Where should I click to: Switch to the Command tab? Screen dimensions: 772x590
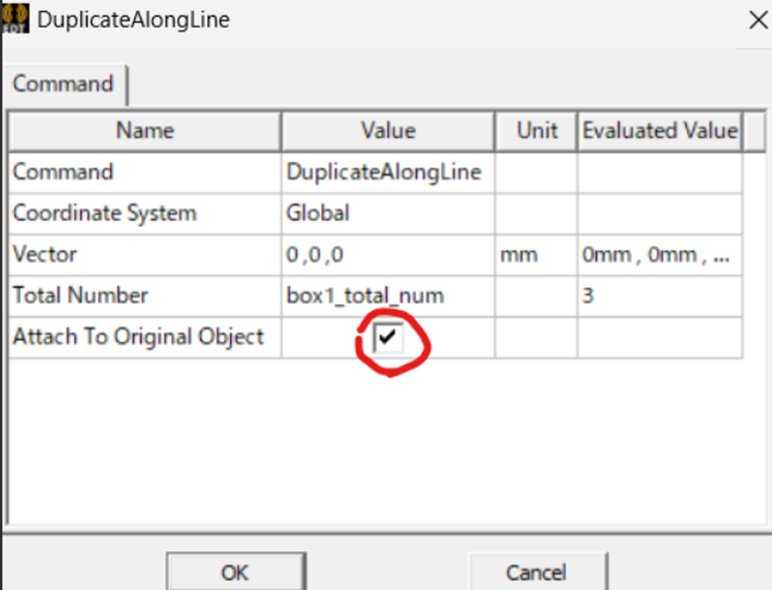click(63, 84)
